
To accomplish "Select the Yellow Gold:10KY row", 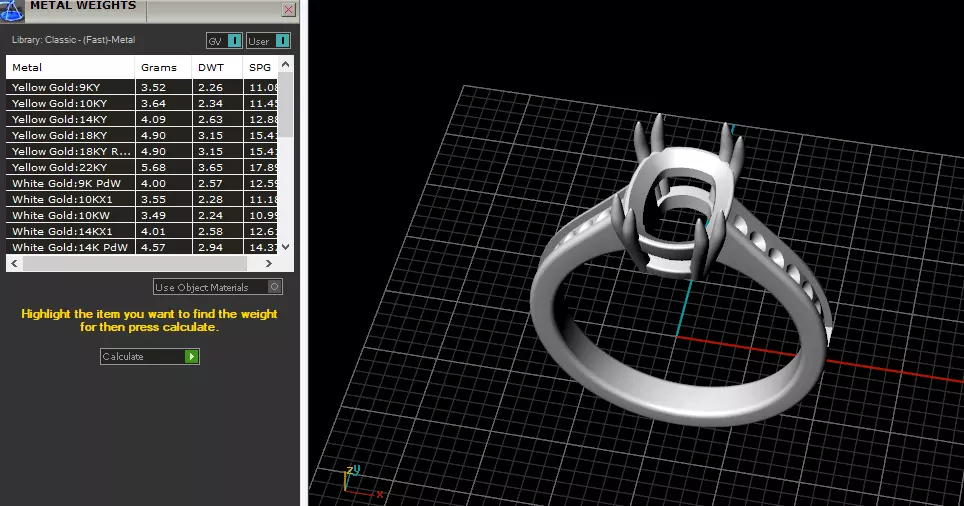I will pyautogui.click(x=142, y=103).
